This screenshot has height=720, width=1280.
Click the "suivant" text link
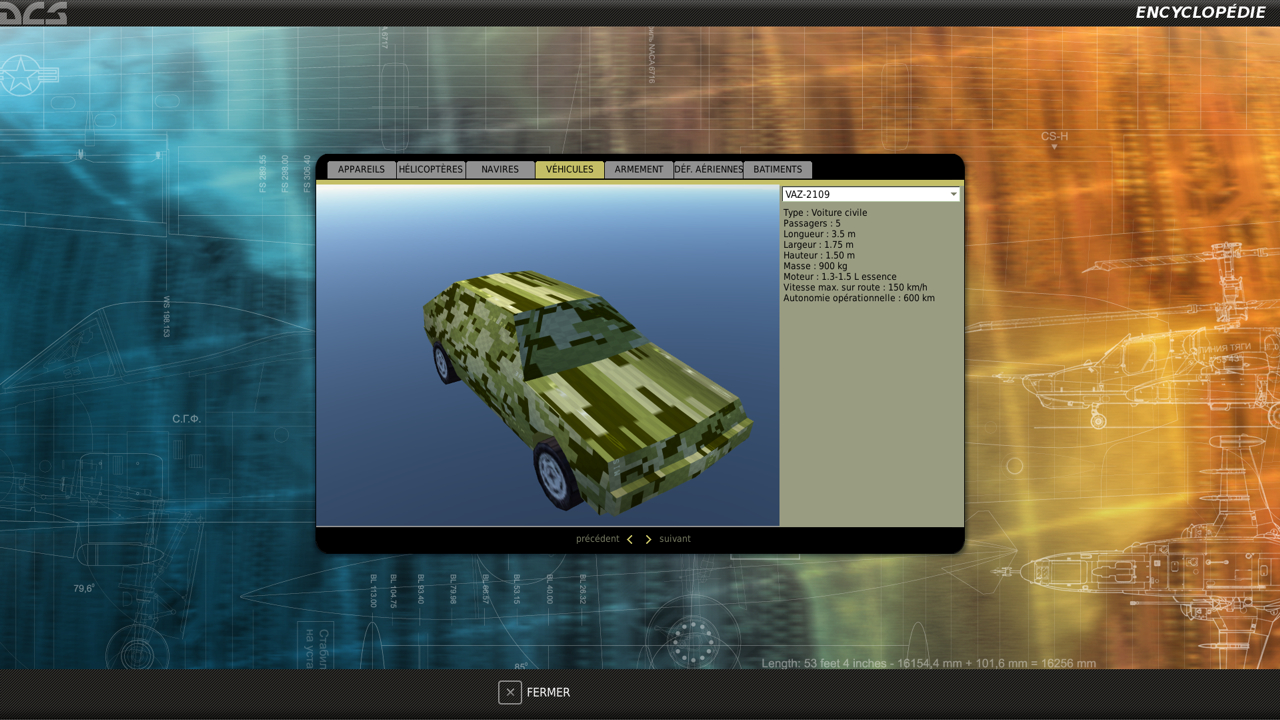click(675, 539)
